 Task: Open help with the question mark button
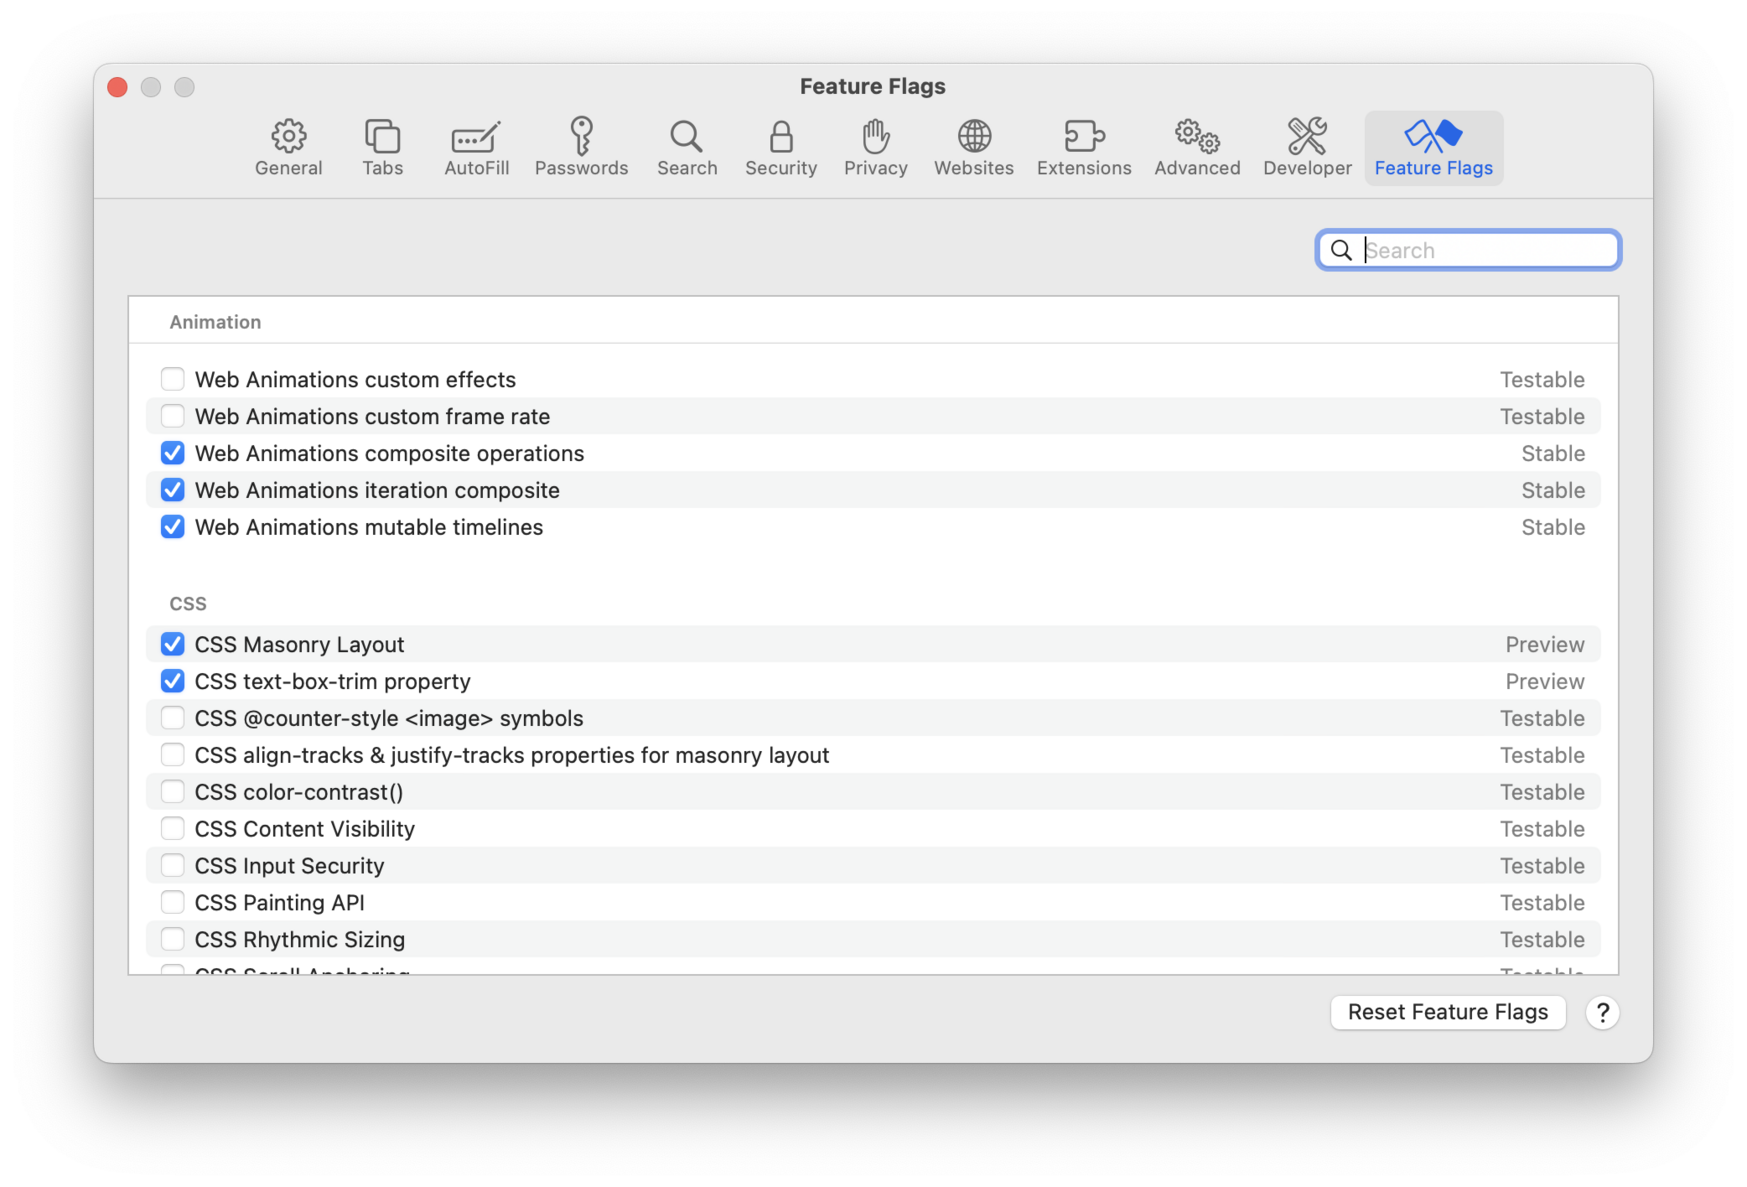(x=1602, y=1012)
